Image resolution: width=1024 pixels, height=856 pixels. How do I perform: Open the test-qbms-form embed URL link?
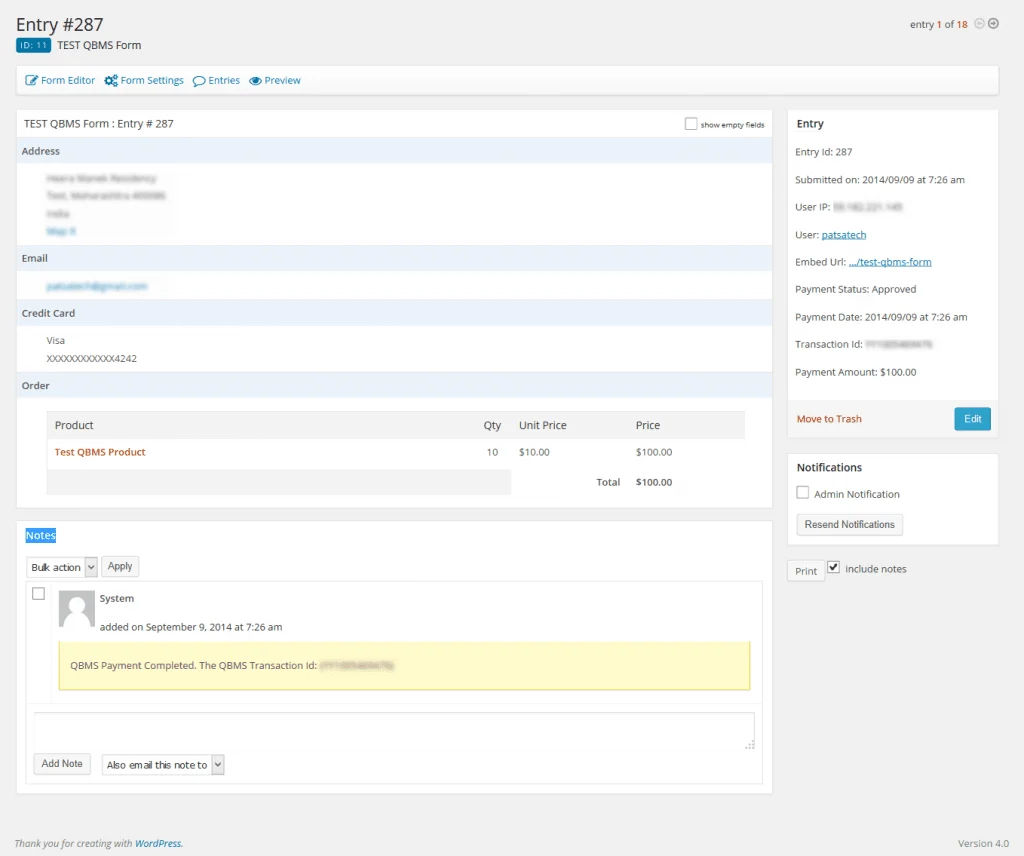[890, 262]
